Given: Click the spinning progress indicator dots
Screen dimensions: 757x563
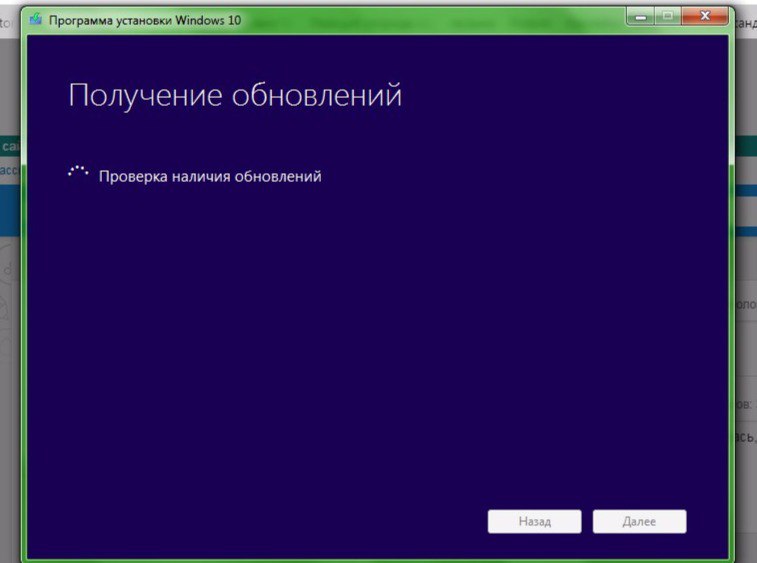Looking at the screenshot, I should (78, 171).
